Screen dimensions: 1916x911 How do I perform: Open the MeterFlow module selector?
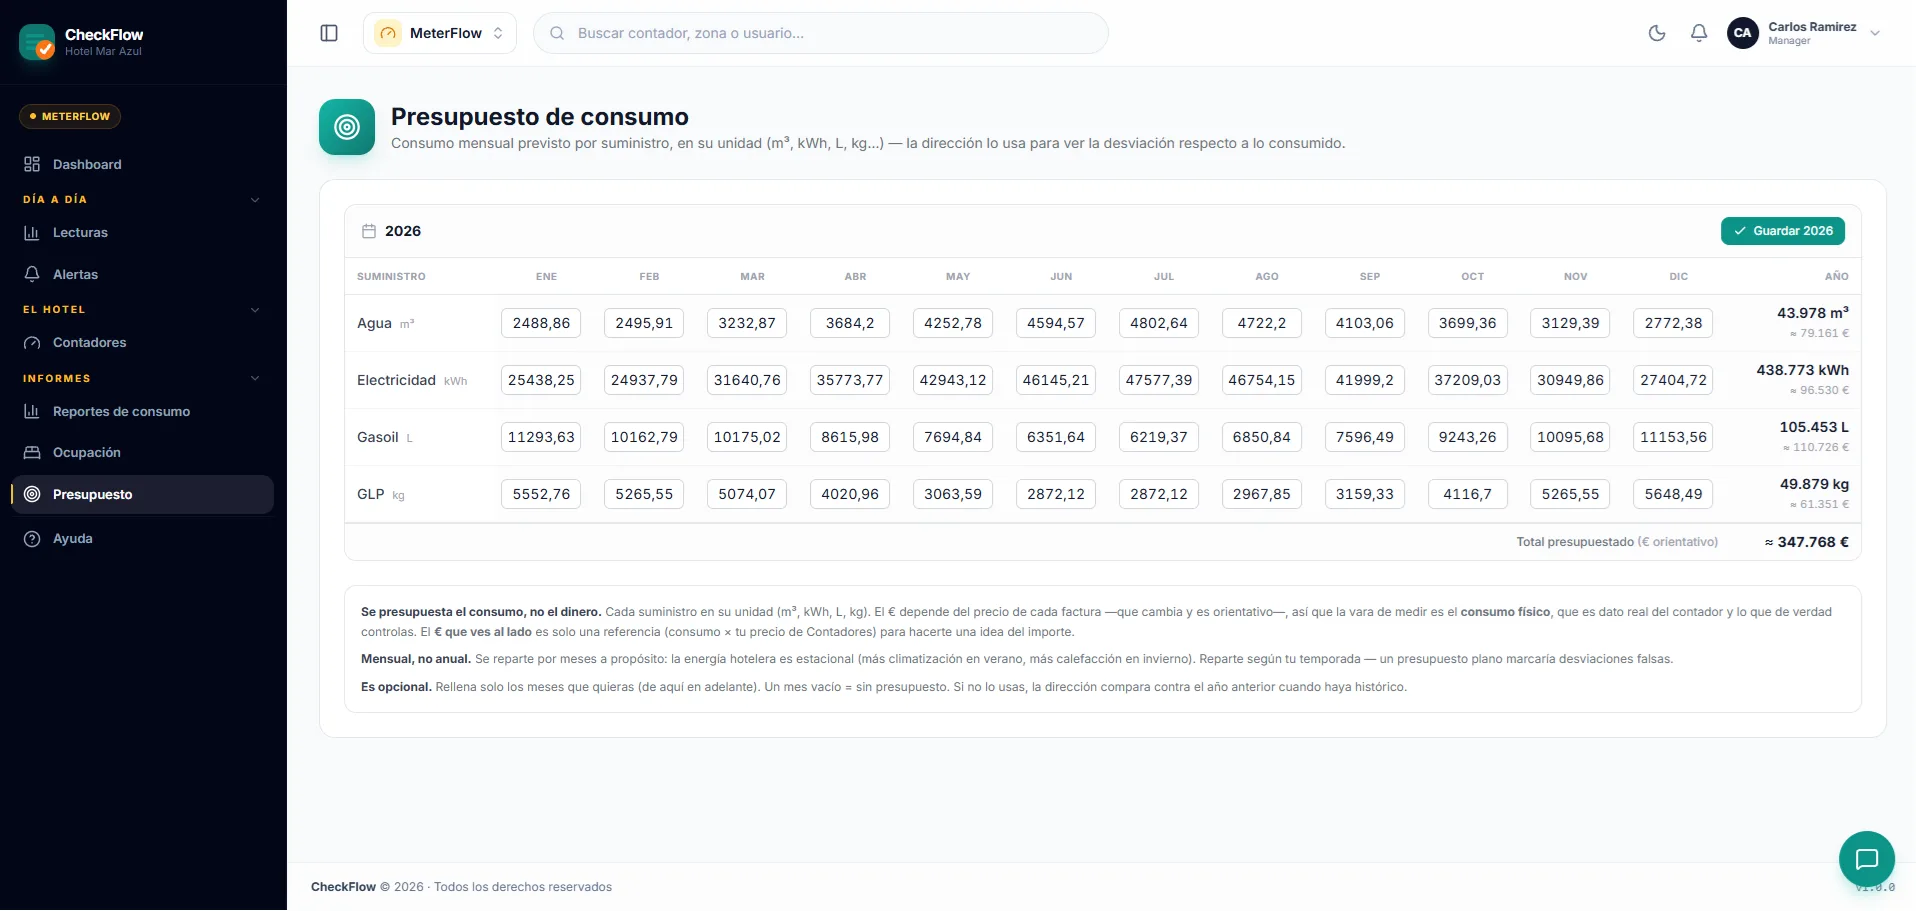[x=440, y=33]
